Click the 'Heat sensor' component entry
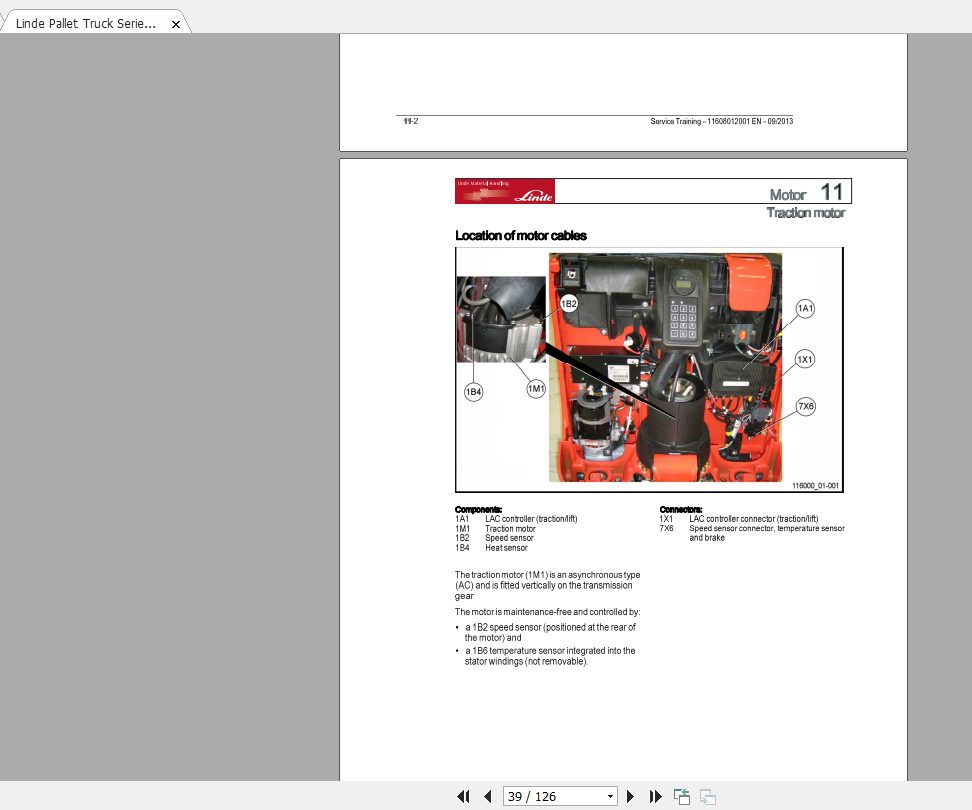 point(506,548)
